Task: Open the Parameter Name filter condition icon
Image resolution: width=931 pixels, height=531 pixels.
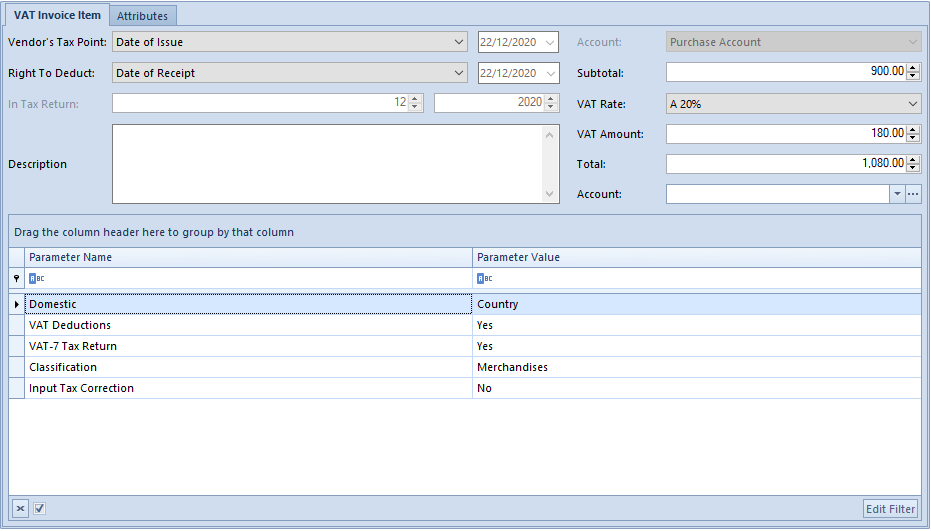Action: coord(37,278)
